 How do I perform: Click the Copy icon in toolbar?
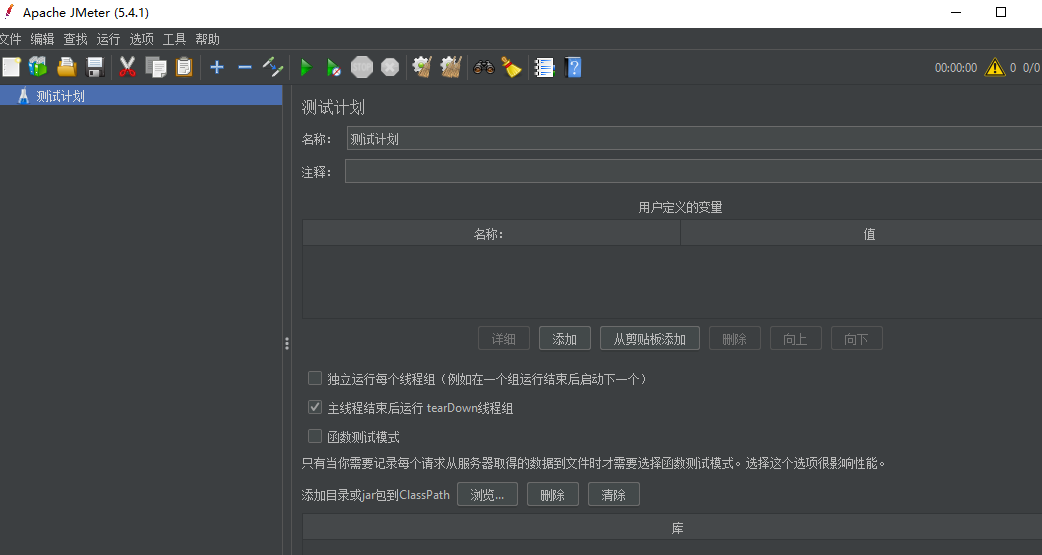(156, 67)
